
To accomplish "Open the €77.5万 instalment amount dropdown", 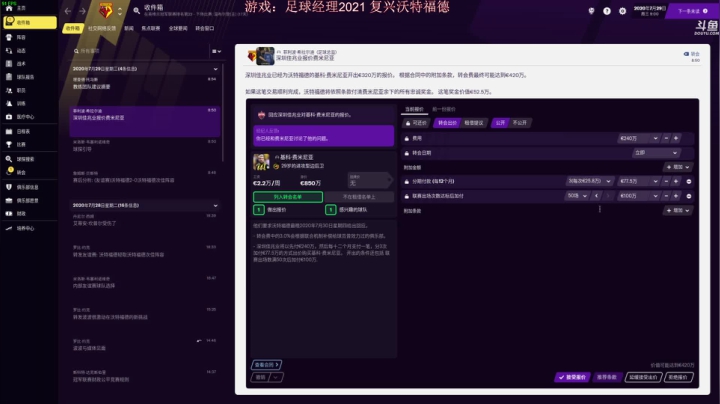I will click(x=639, y=181).
